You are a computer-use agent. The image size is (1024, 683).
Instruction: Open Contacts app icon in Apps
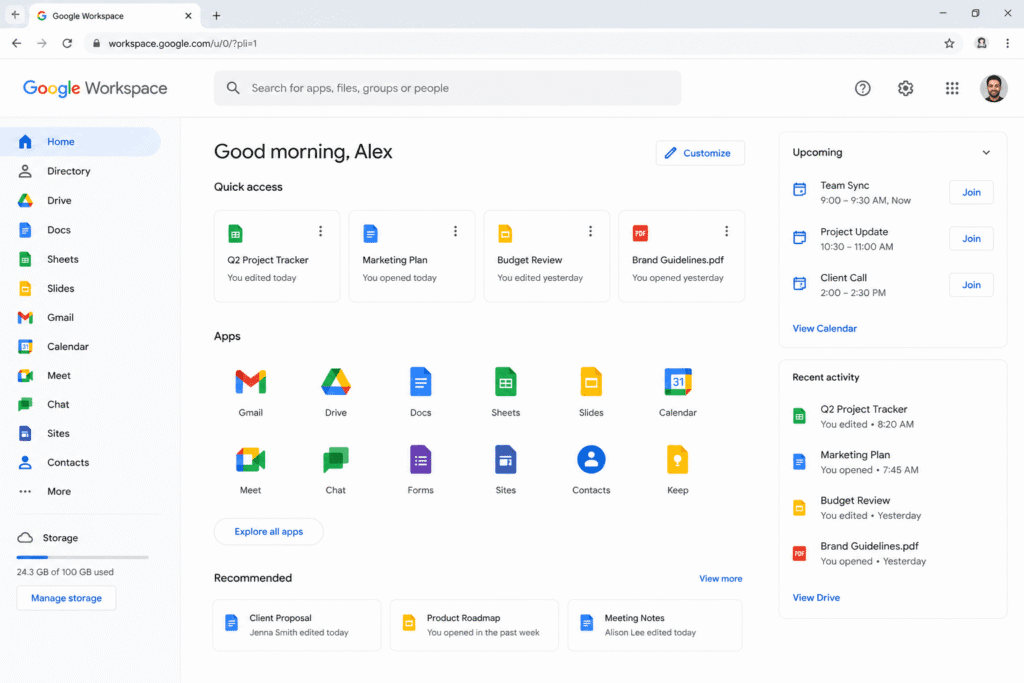pyautogui.click(x=591, y=460)
